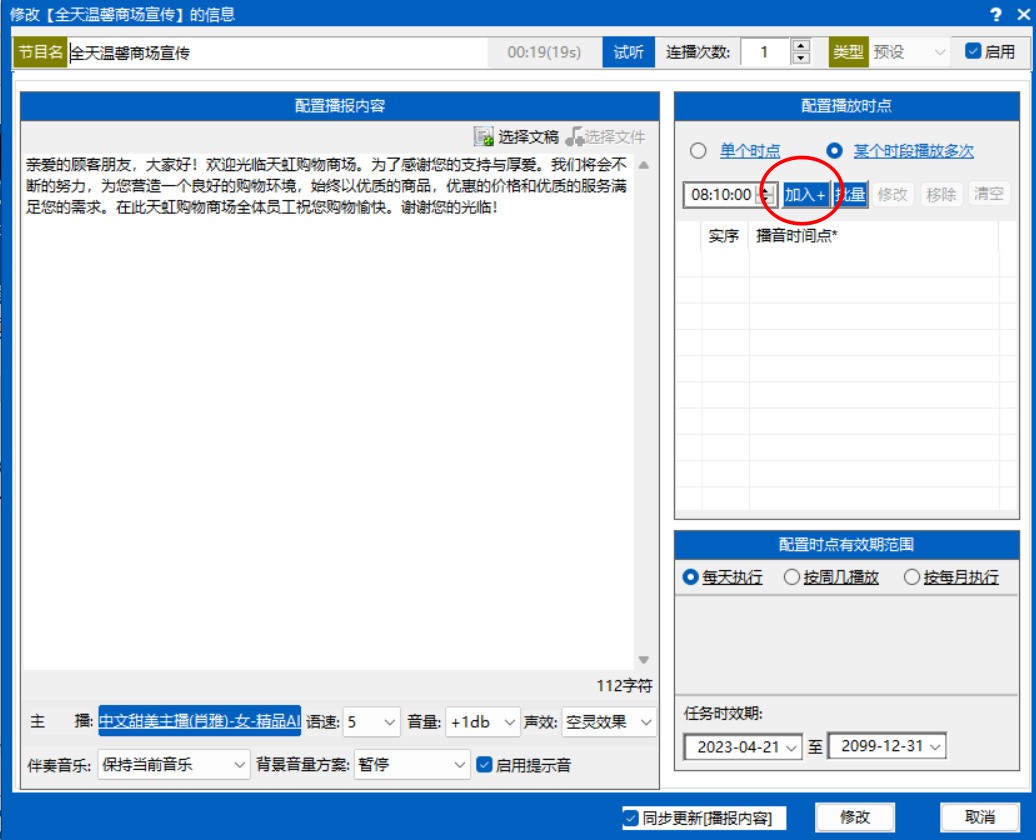Click the 修改 confirm button at bottom
Viewport: 1036px width, 840px height.
point(855,817)
